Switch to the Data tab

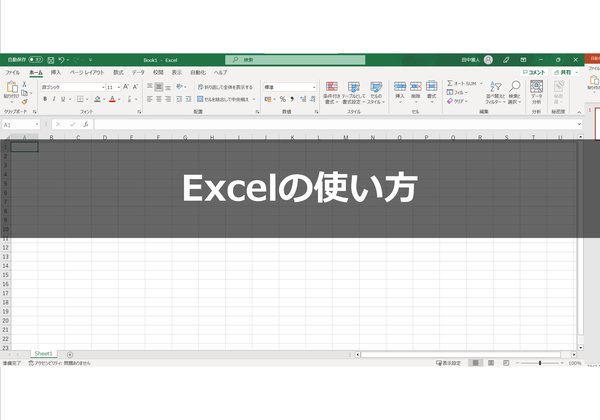pyautogui.click(x=138, y=72)
